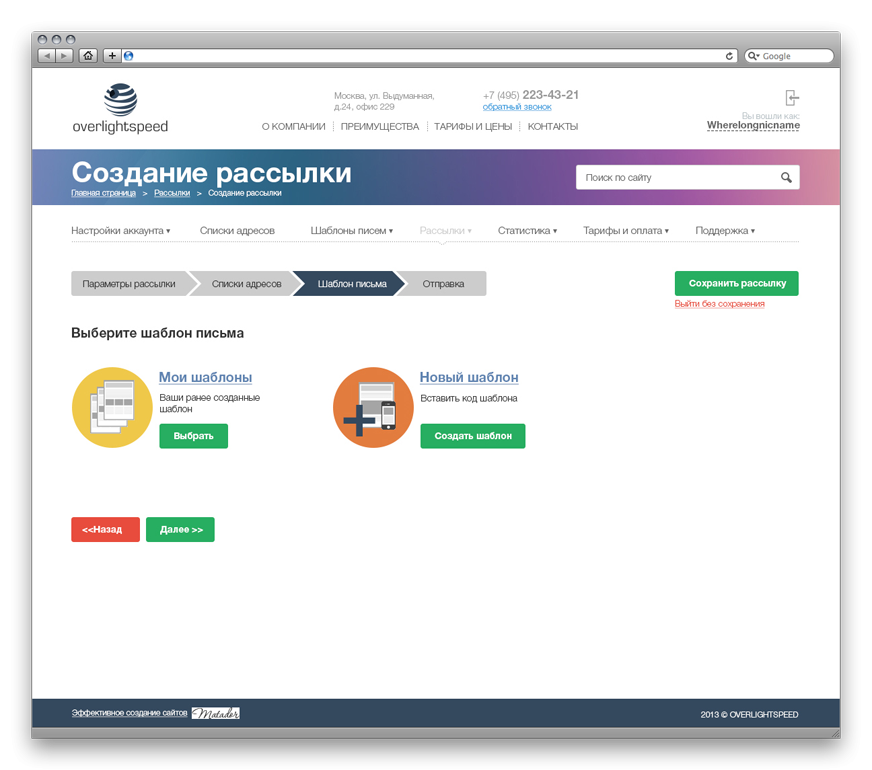Click the green 'Выбрать' button
This screenshot has width=872, height=770.
point(194,436)
